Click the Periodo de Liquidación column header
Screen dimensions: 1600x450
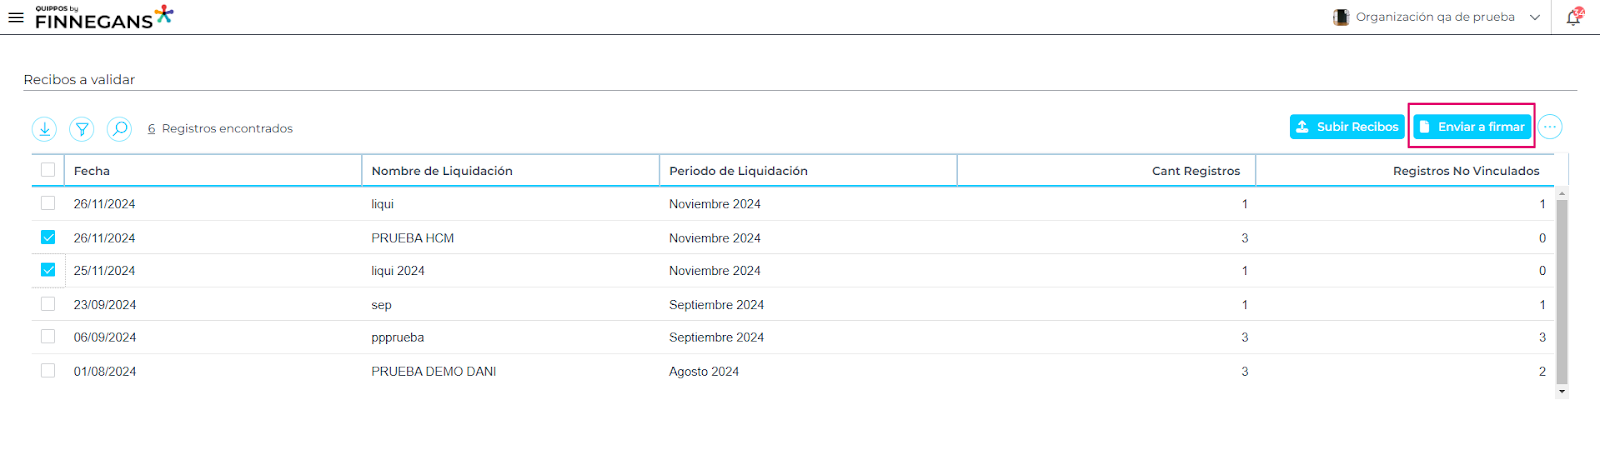tap(738, 171)
